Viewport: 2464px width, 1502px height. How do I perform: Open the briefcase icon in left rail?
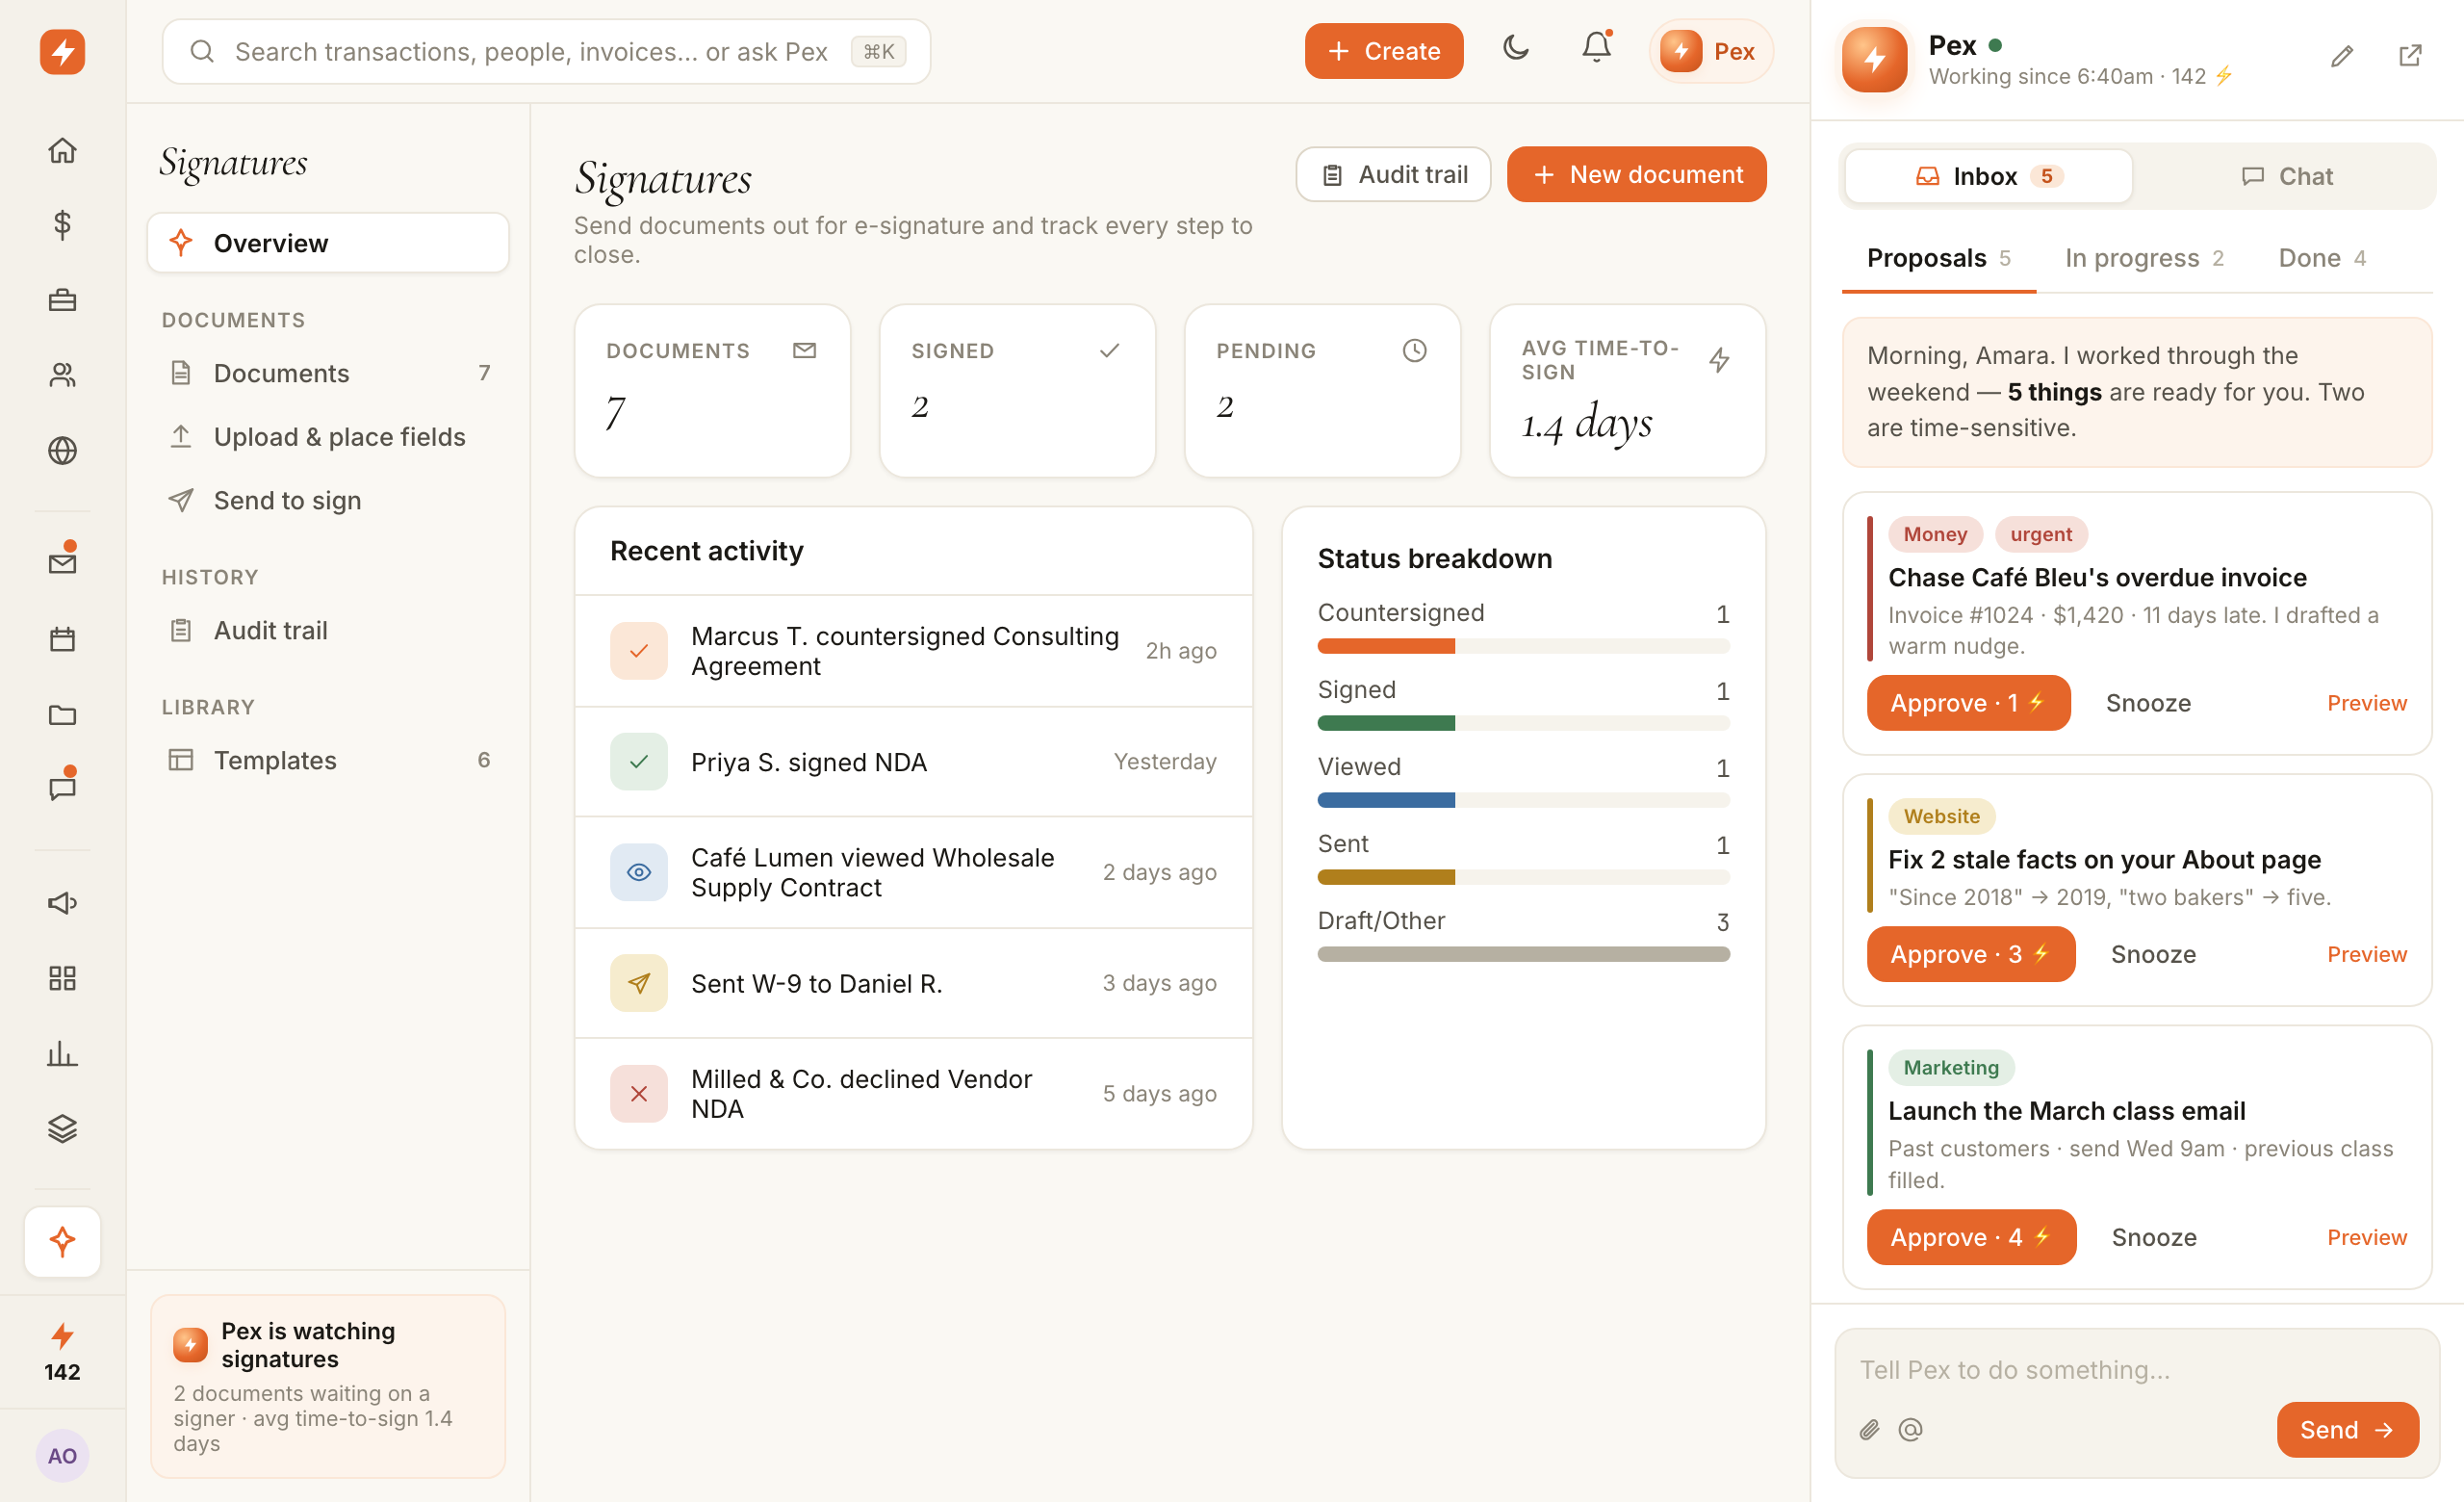coord(62,300)
